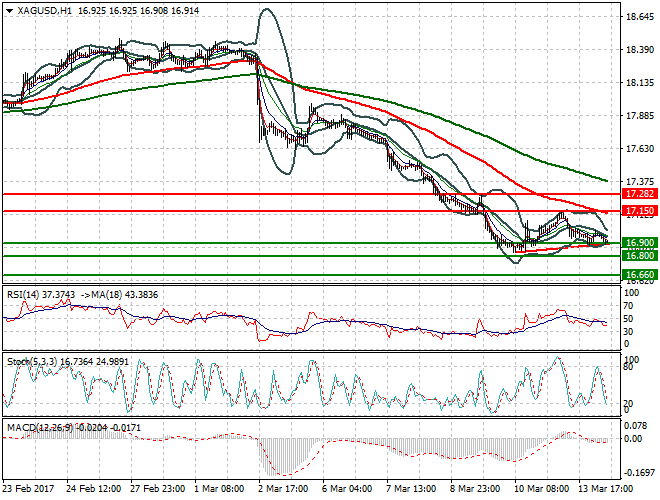Select the MACD(12,26,9) indicator label
The image size is (660, 500).
[x=40, y=428]
